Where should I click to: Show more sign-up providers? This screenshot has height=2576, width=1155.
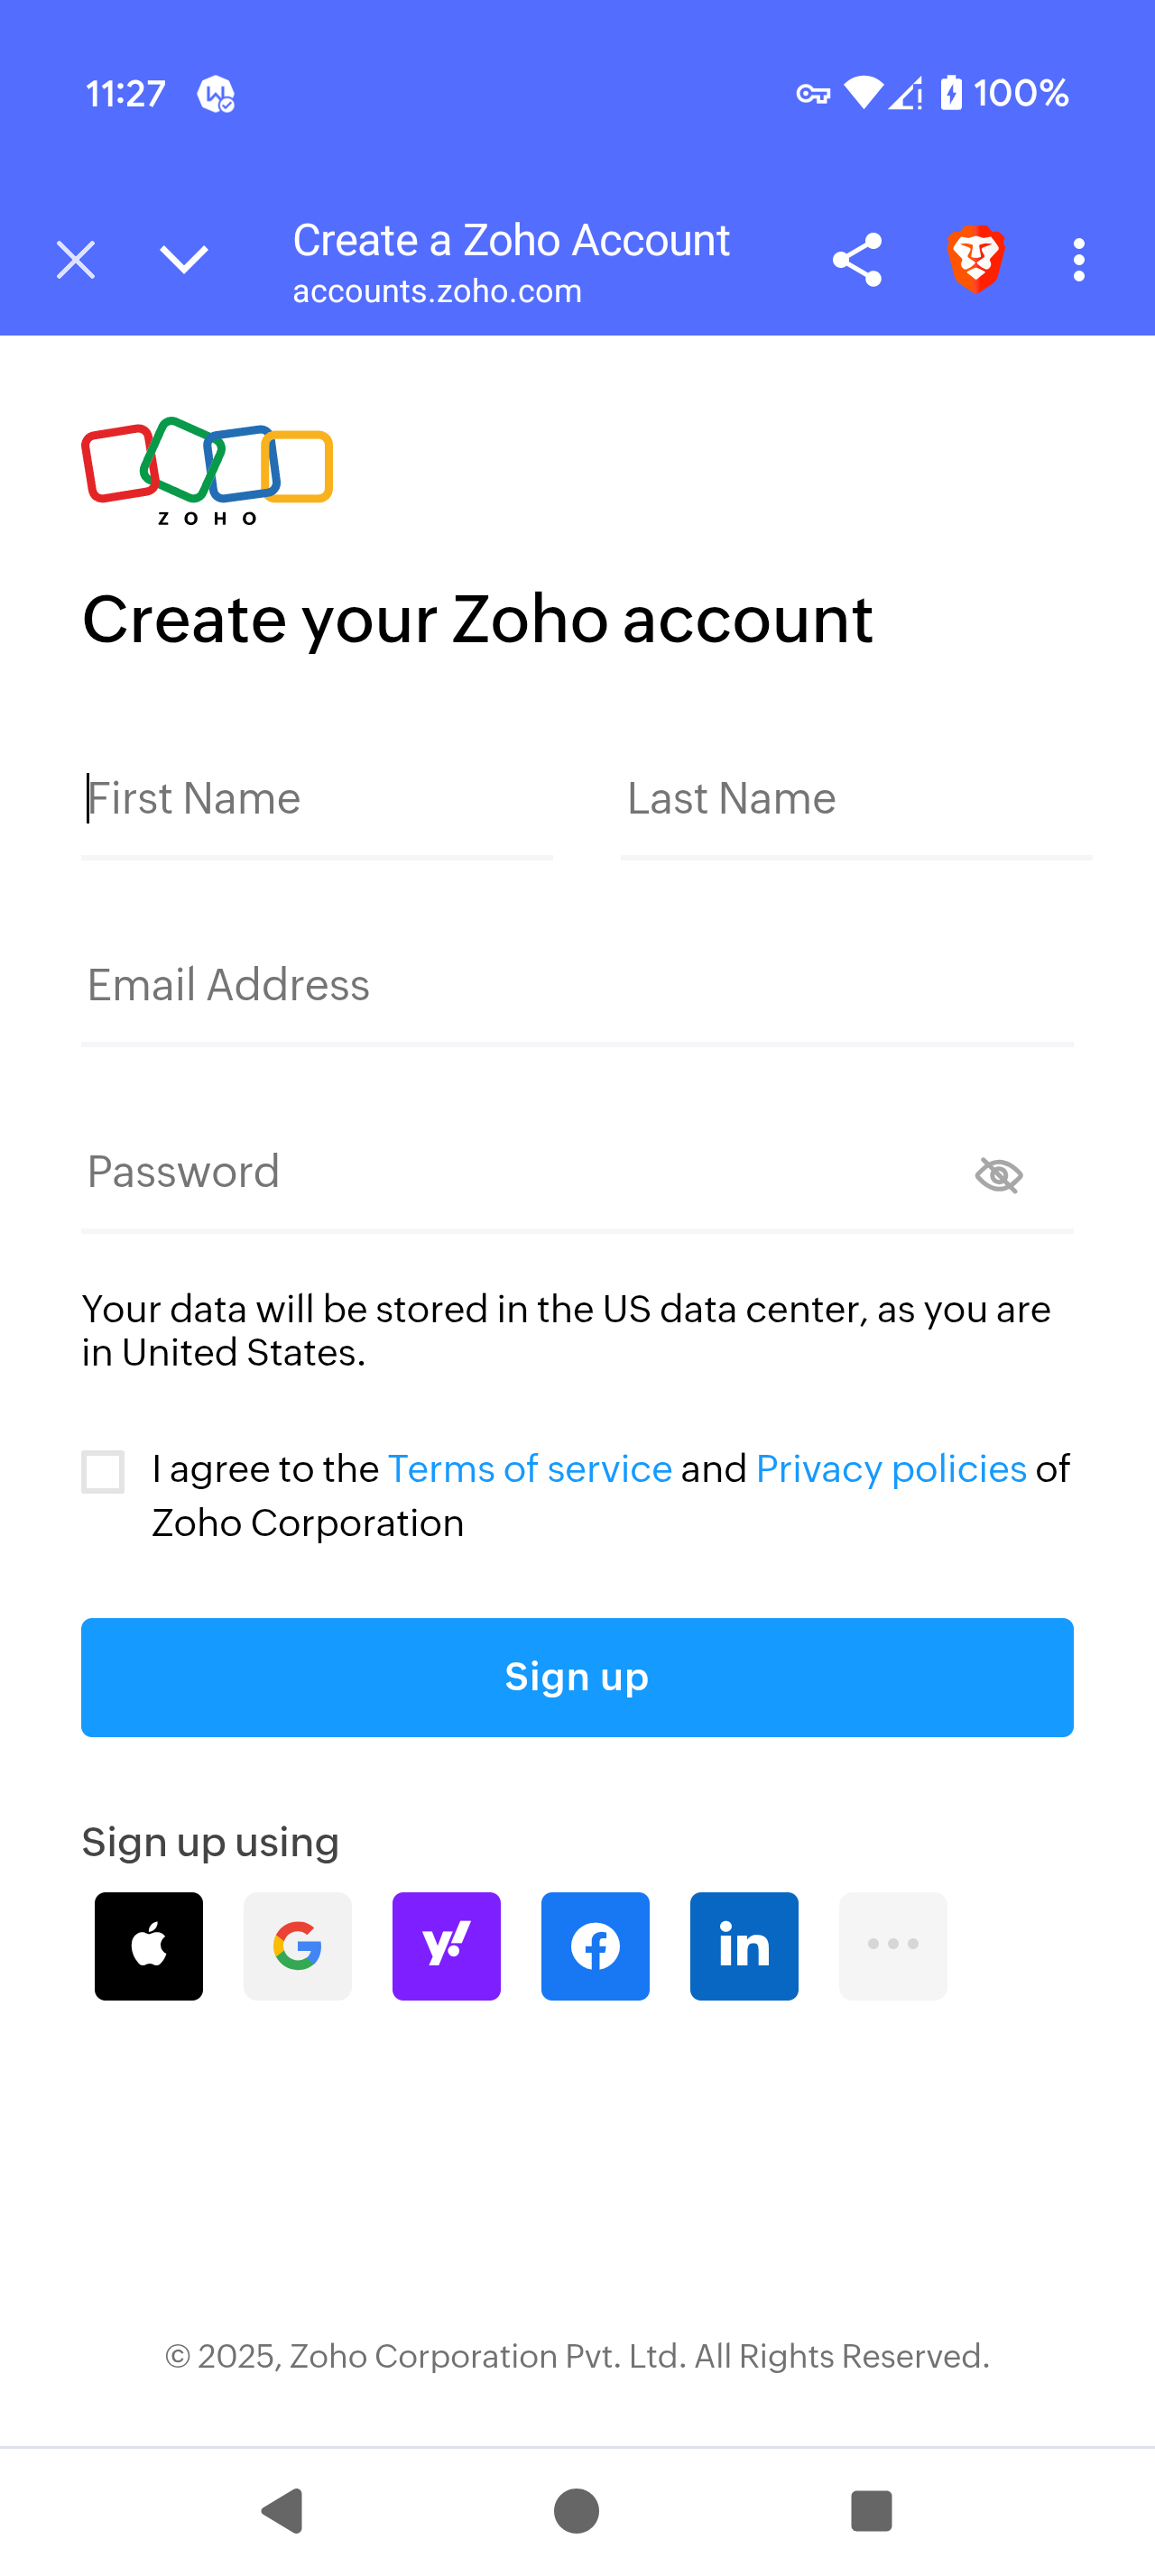coord(892,1945)
